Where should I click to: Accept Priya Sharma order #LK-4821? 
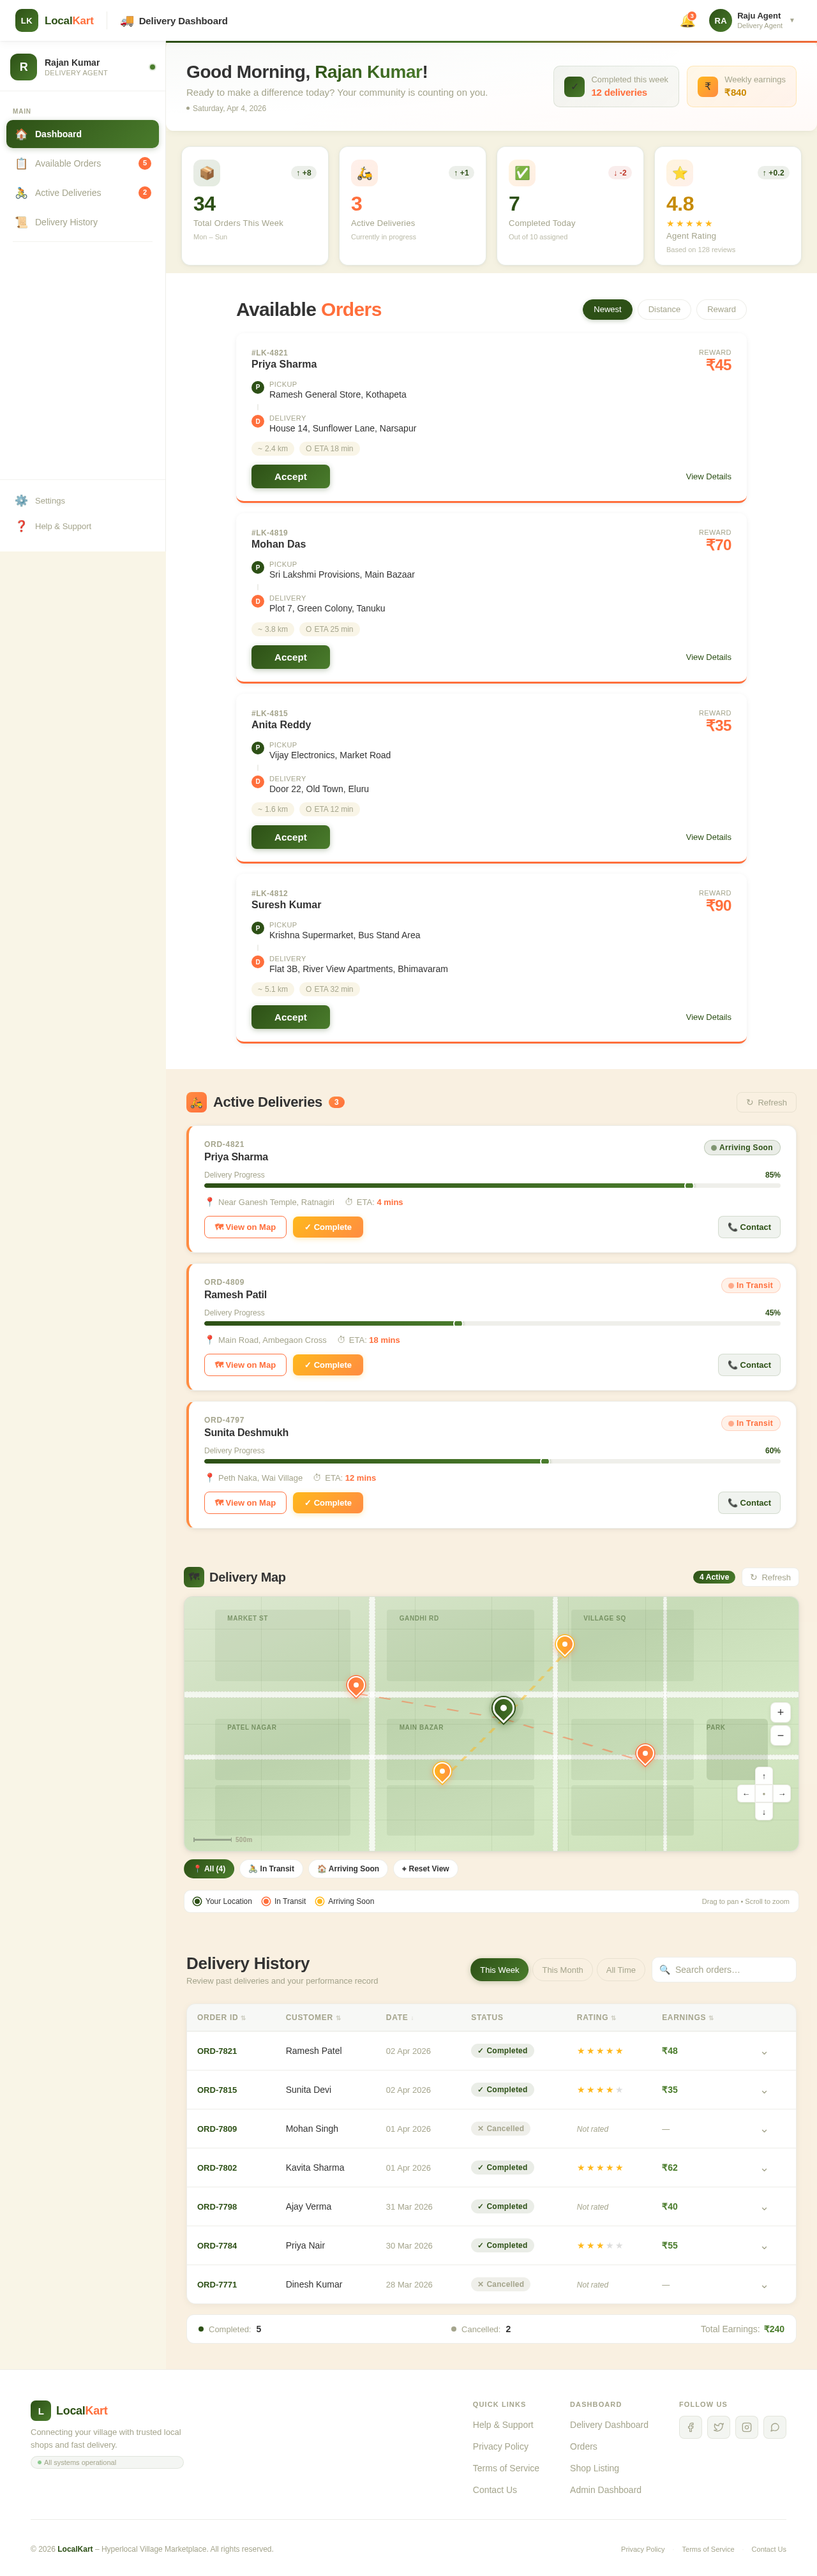coord(290,477)
